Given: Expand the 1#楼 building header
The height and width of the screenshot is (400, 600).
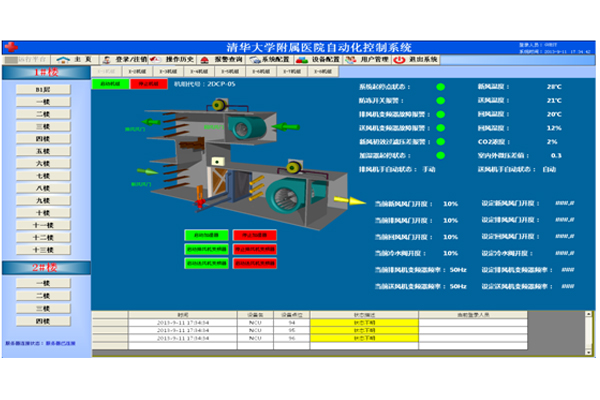Looking at the screenshot, I should pyautogui.click(x=46, y=72).
